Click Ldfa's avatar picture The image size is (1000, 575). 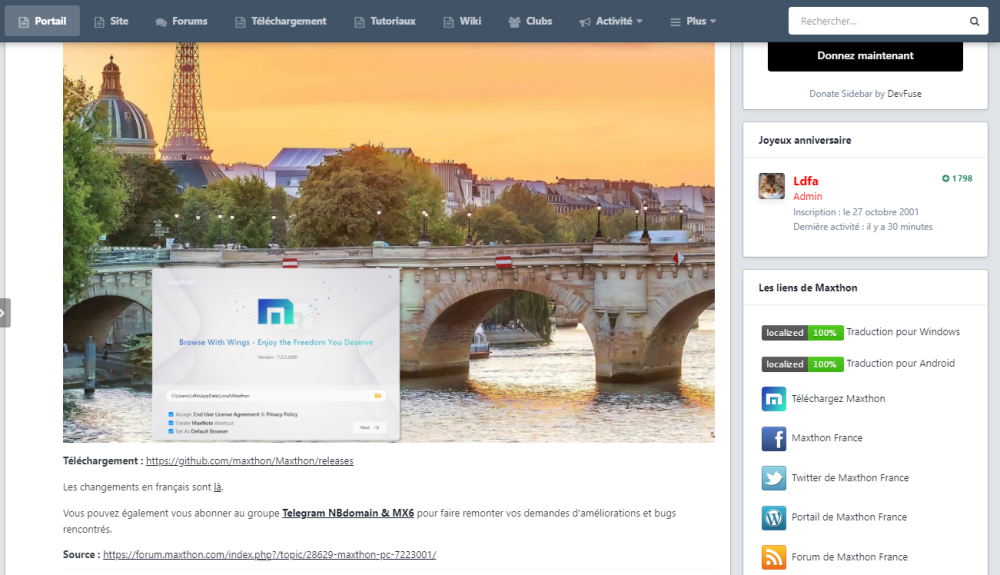[771, 186]
